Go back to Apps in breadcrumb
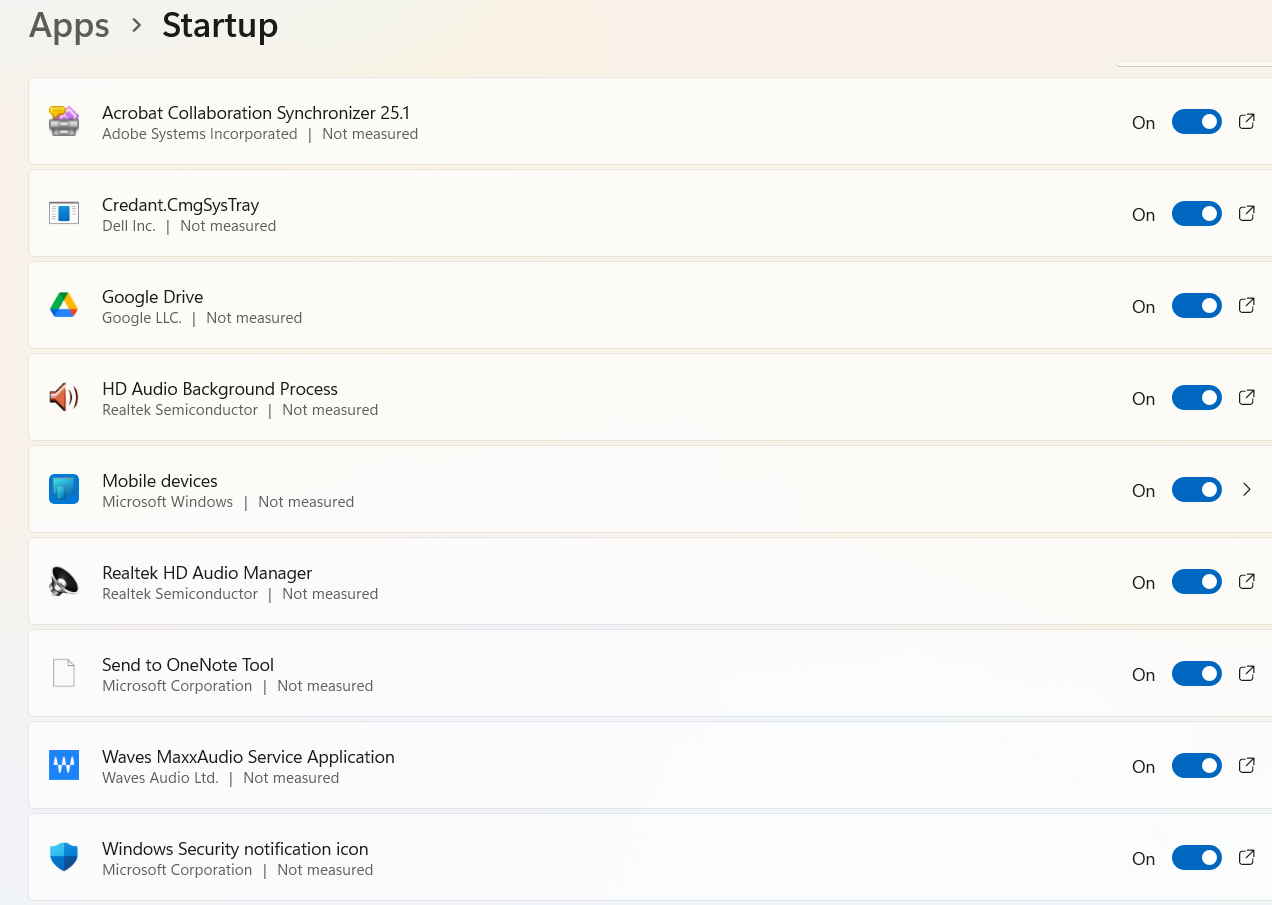This screenshot has width=1272, height=905. coord(69,26)
